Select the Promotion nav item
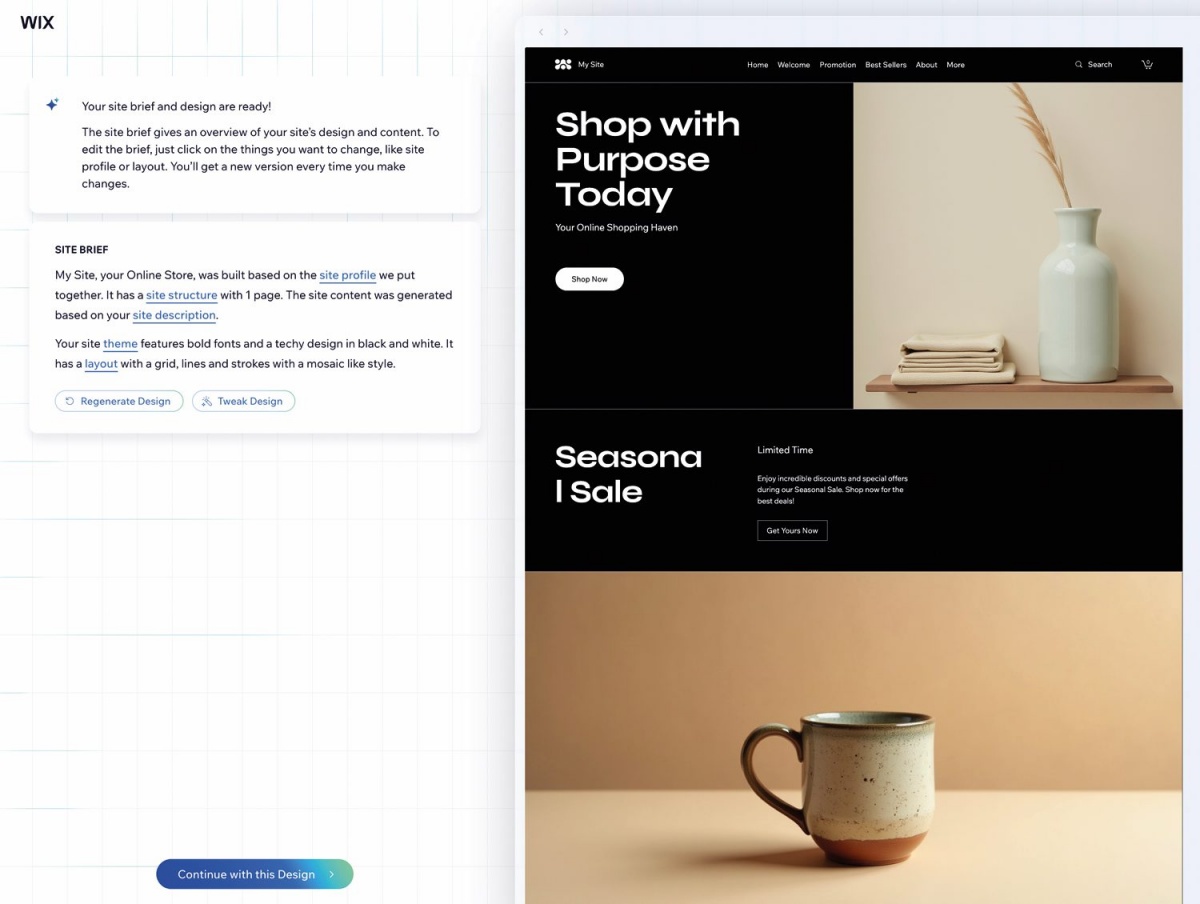1200x904 pixels. point(838,65)
